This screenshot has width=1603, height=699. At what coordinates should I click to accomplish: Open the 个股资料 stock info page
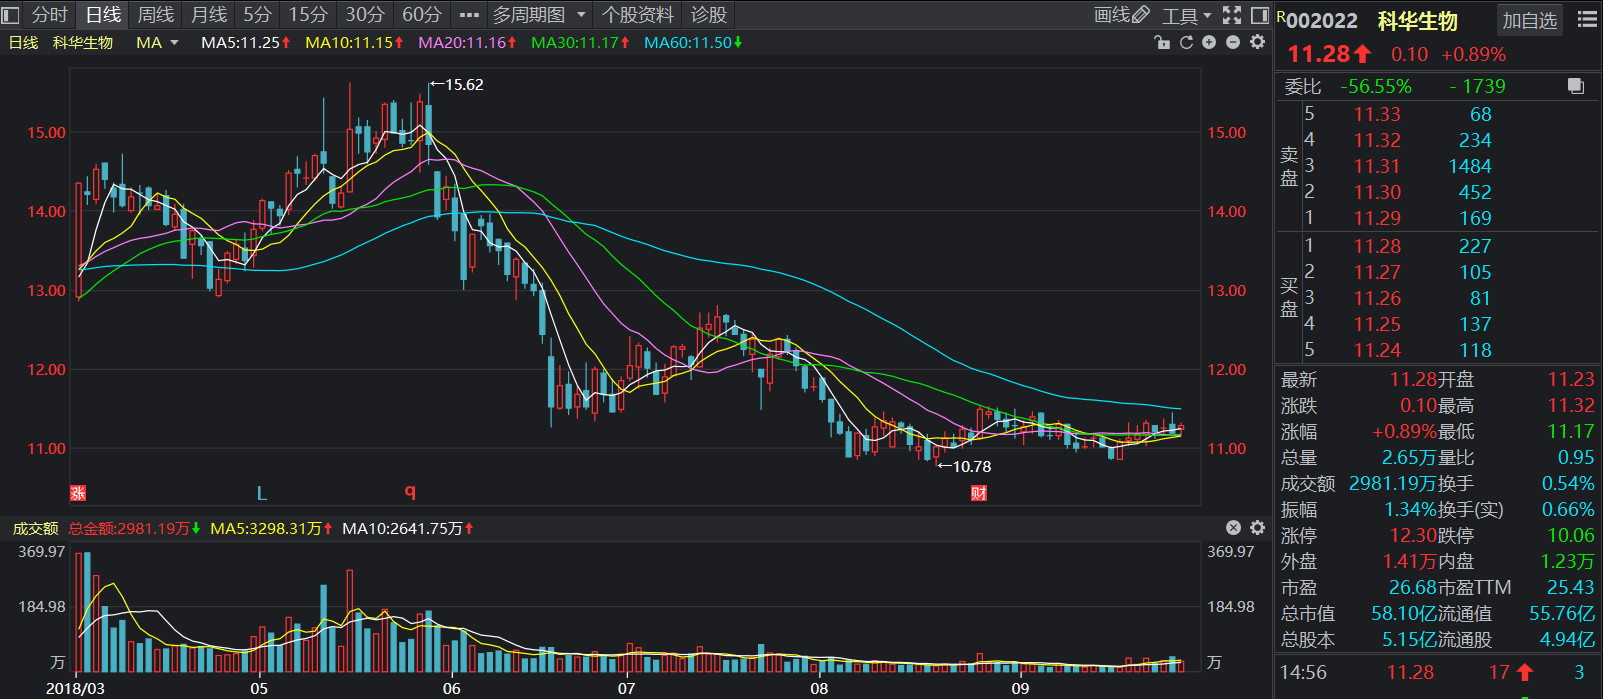[x=637, y=15]
